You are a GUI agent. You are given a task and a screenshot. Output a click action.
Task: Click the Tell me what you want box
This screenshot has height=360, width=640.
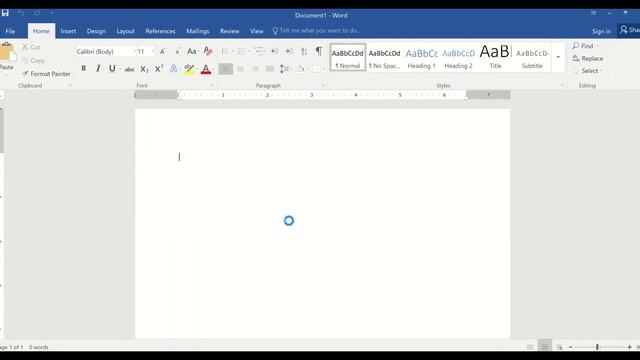point(317,31)
